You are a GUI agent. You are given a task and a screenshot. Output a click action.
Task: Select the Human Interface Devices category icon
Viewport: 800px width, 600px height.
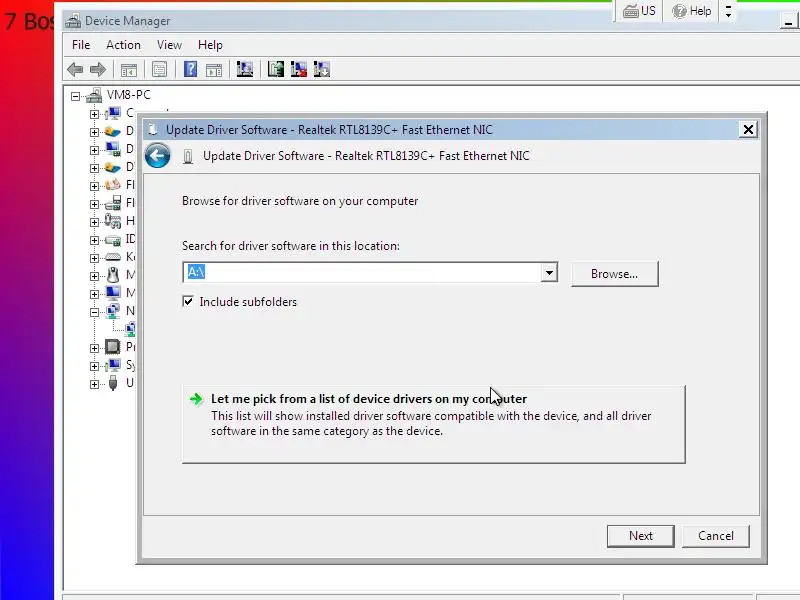[x=113, y=221]
